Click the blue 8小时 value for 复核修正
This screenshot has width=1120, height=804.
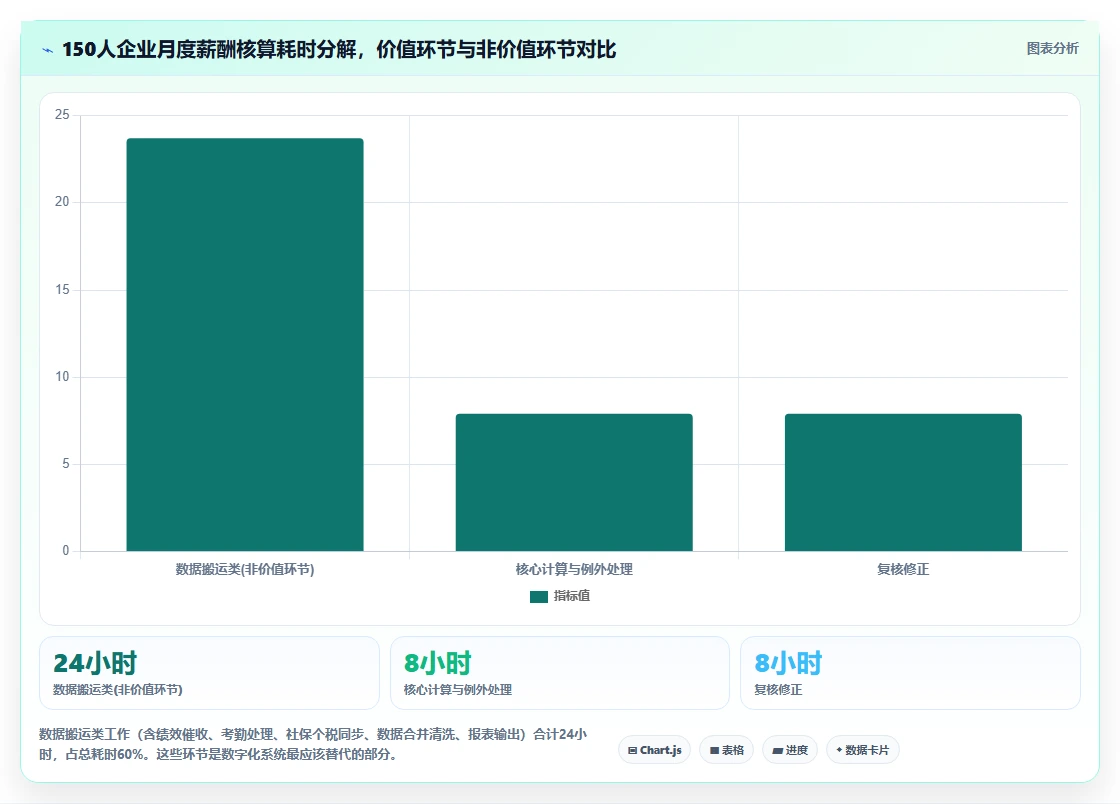pyautogui.click(x=789, y=663)
